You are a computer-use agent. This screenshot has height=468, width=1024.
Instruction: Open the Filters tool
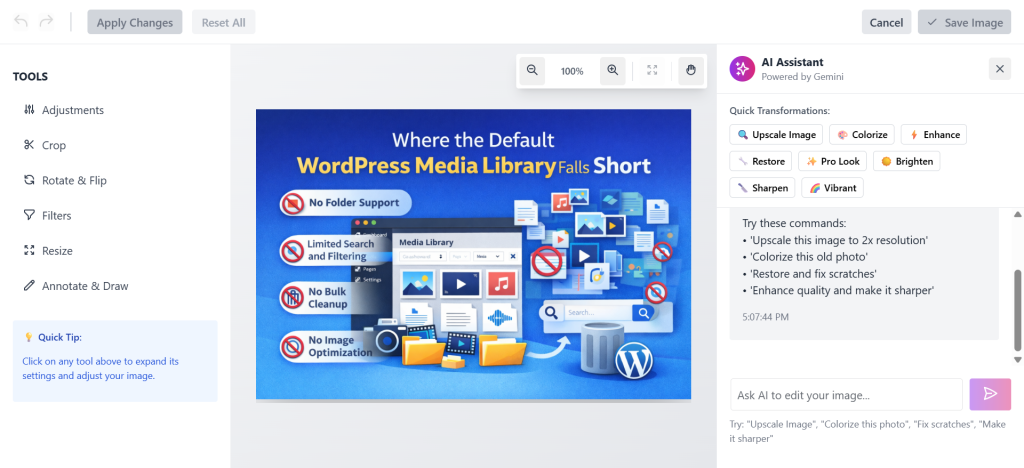(56, 215)
